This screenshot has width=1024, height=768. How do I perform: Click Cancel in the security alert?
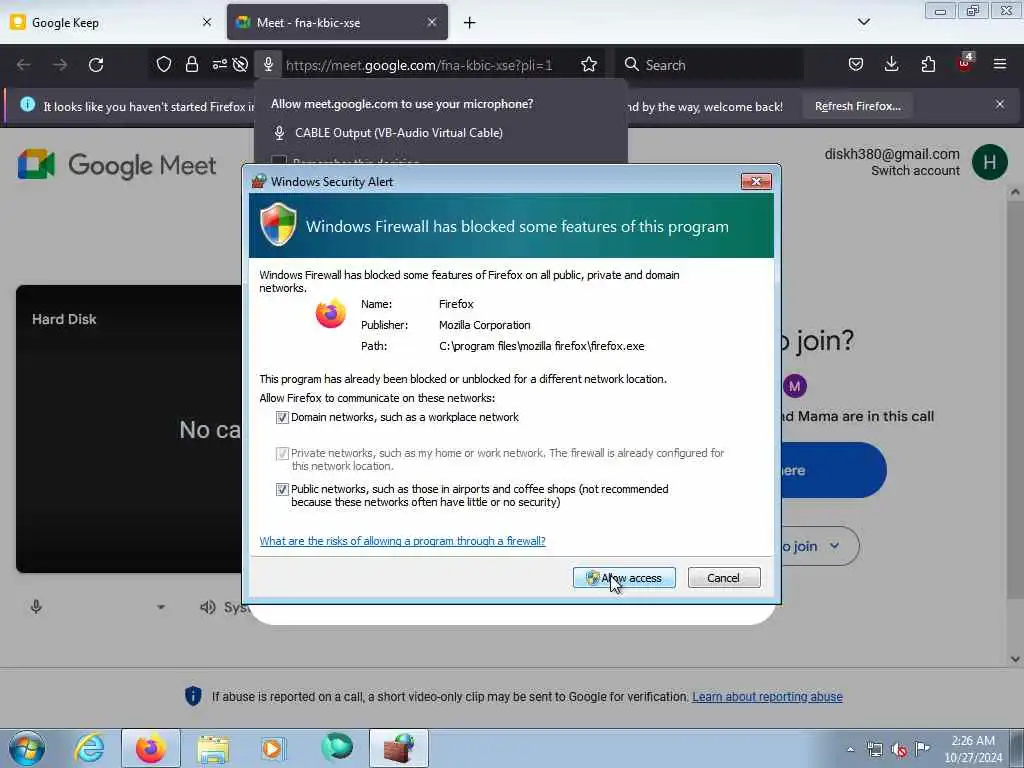point(724,578)
